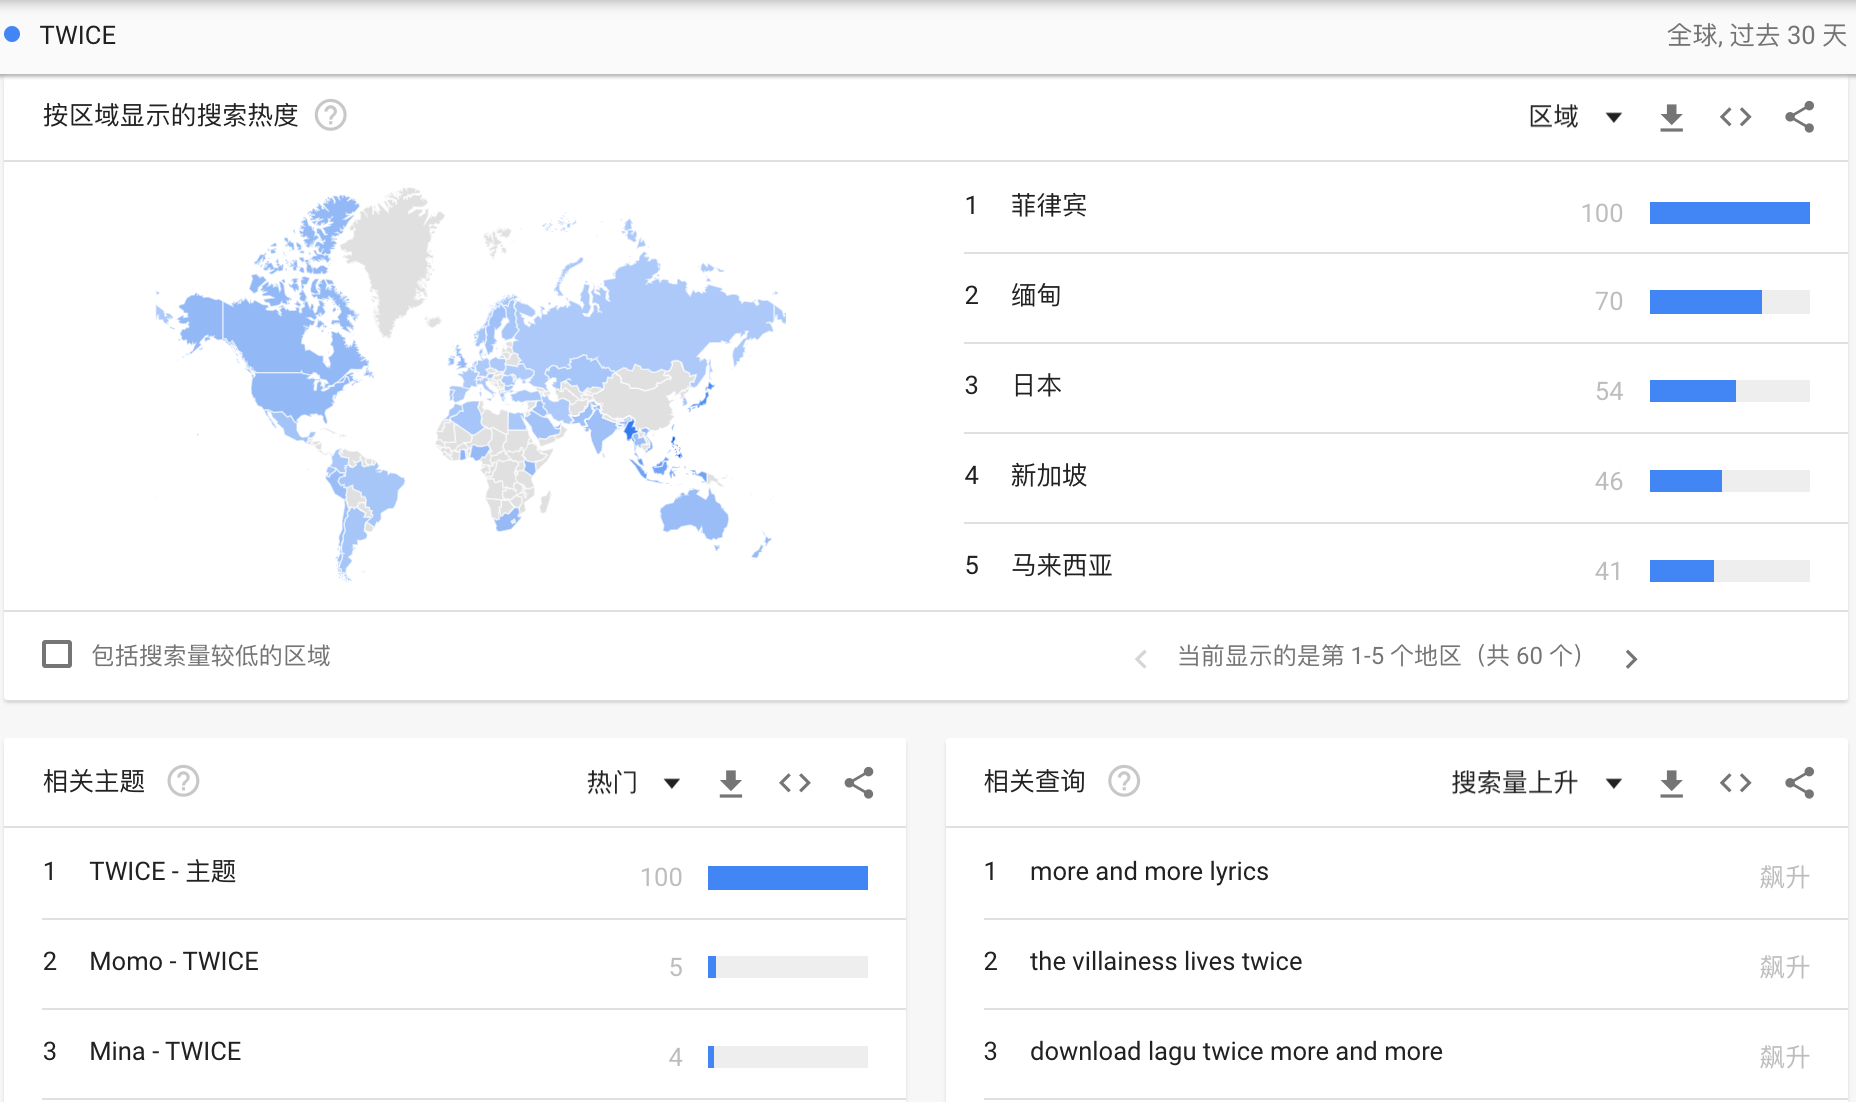Image resolution: width=1856 pixels, height=1102 pixels.
Task: Share the 相关主题 panel
Action: pos(859,783)
